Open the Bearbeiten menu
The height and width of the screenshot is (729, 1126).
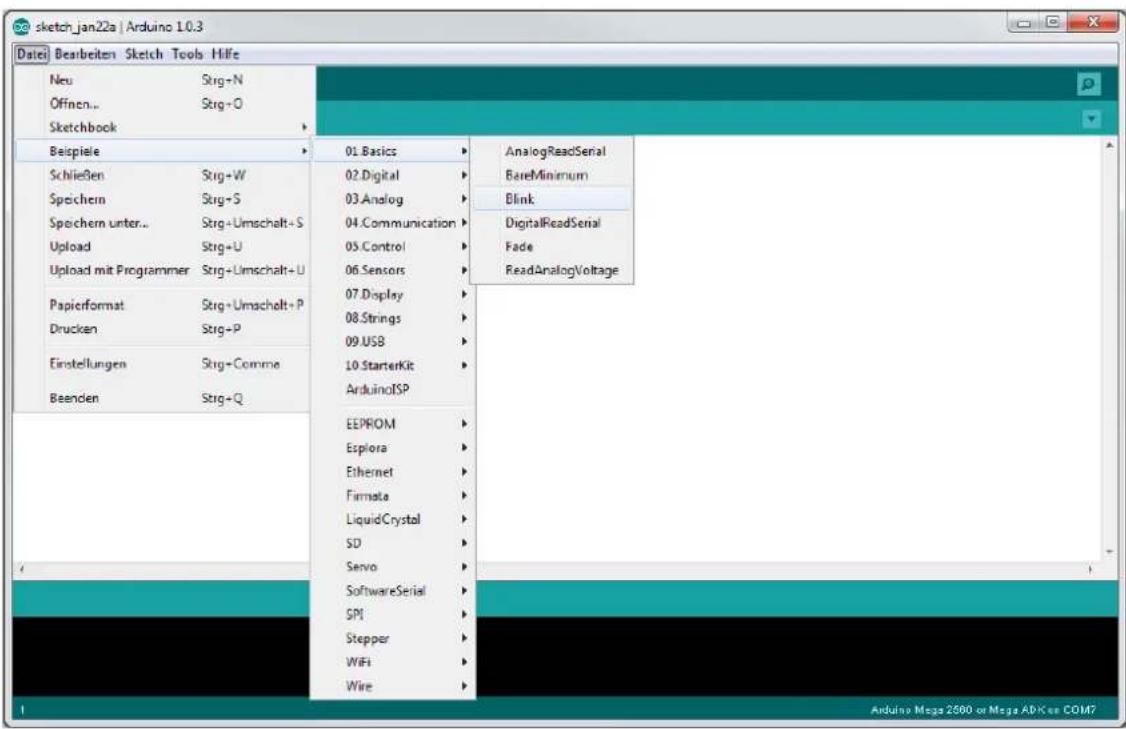coord(85,54)
